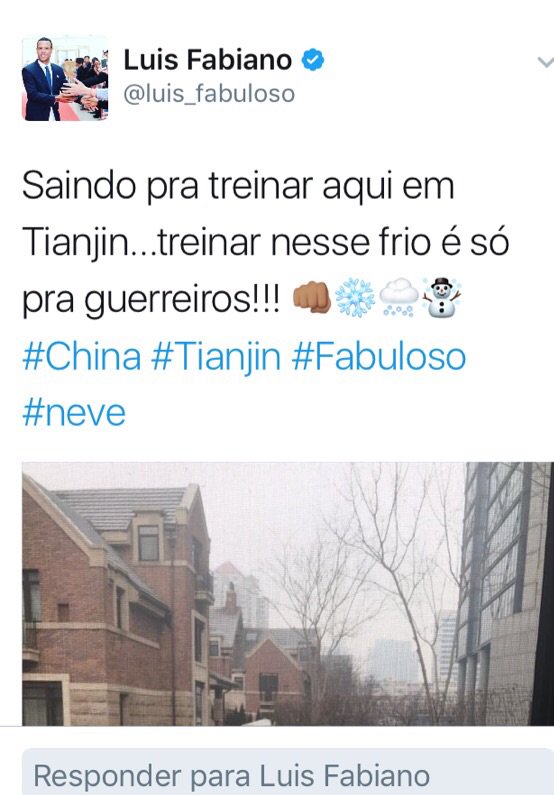Open Luis Fabiano's profile avatar picture
This screenshot has height=795, width=554.
(x=65, y=78)
